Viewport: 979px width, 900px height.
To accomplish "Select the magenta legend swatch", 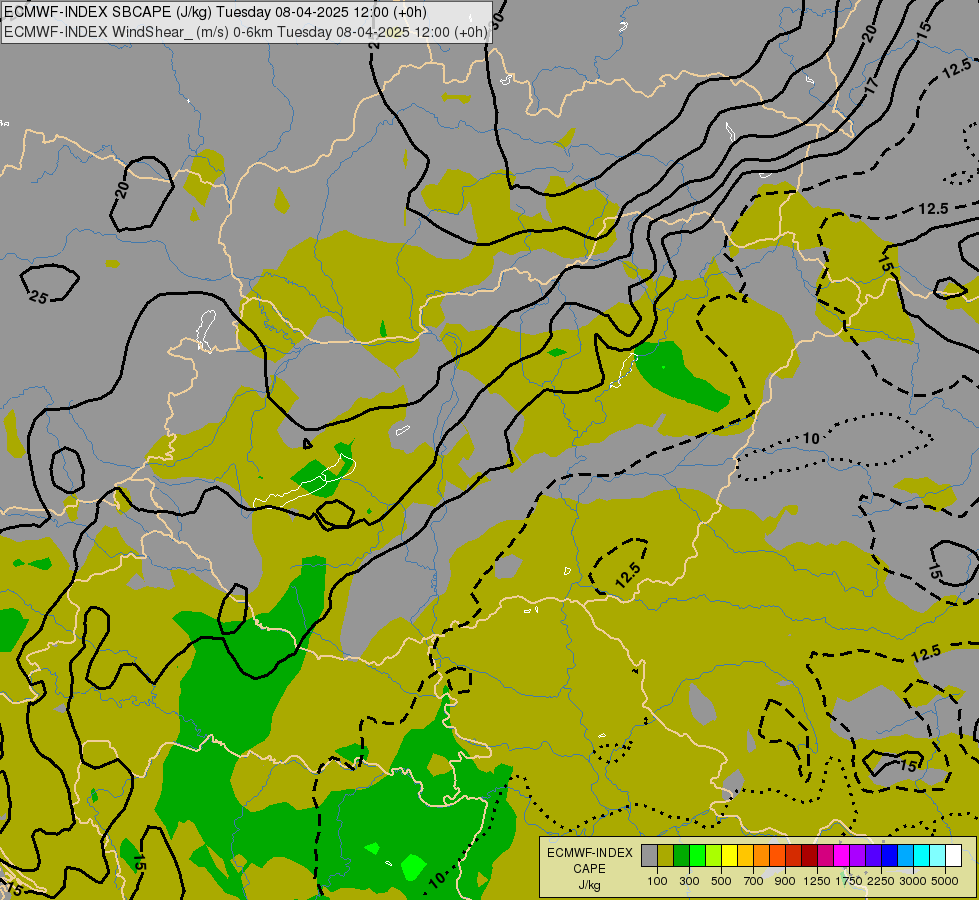I will click(842, 855).
